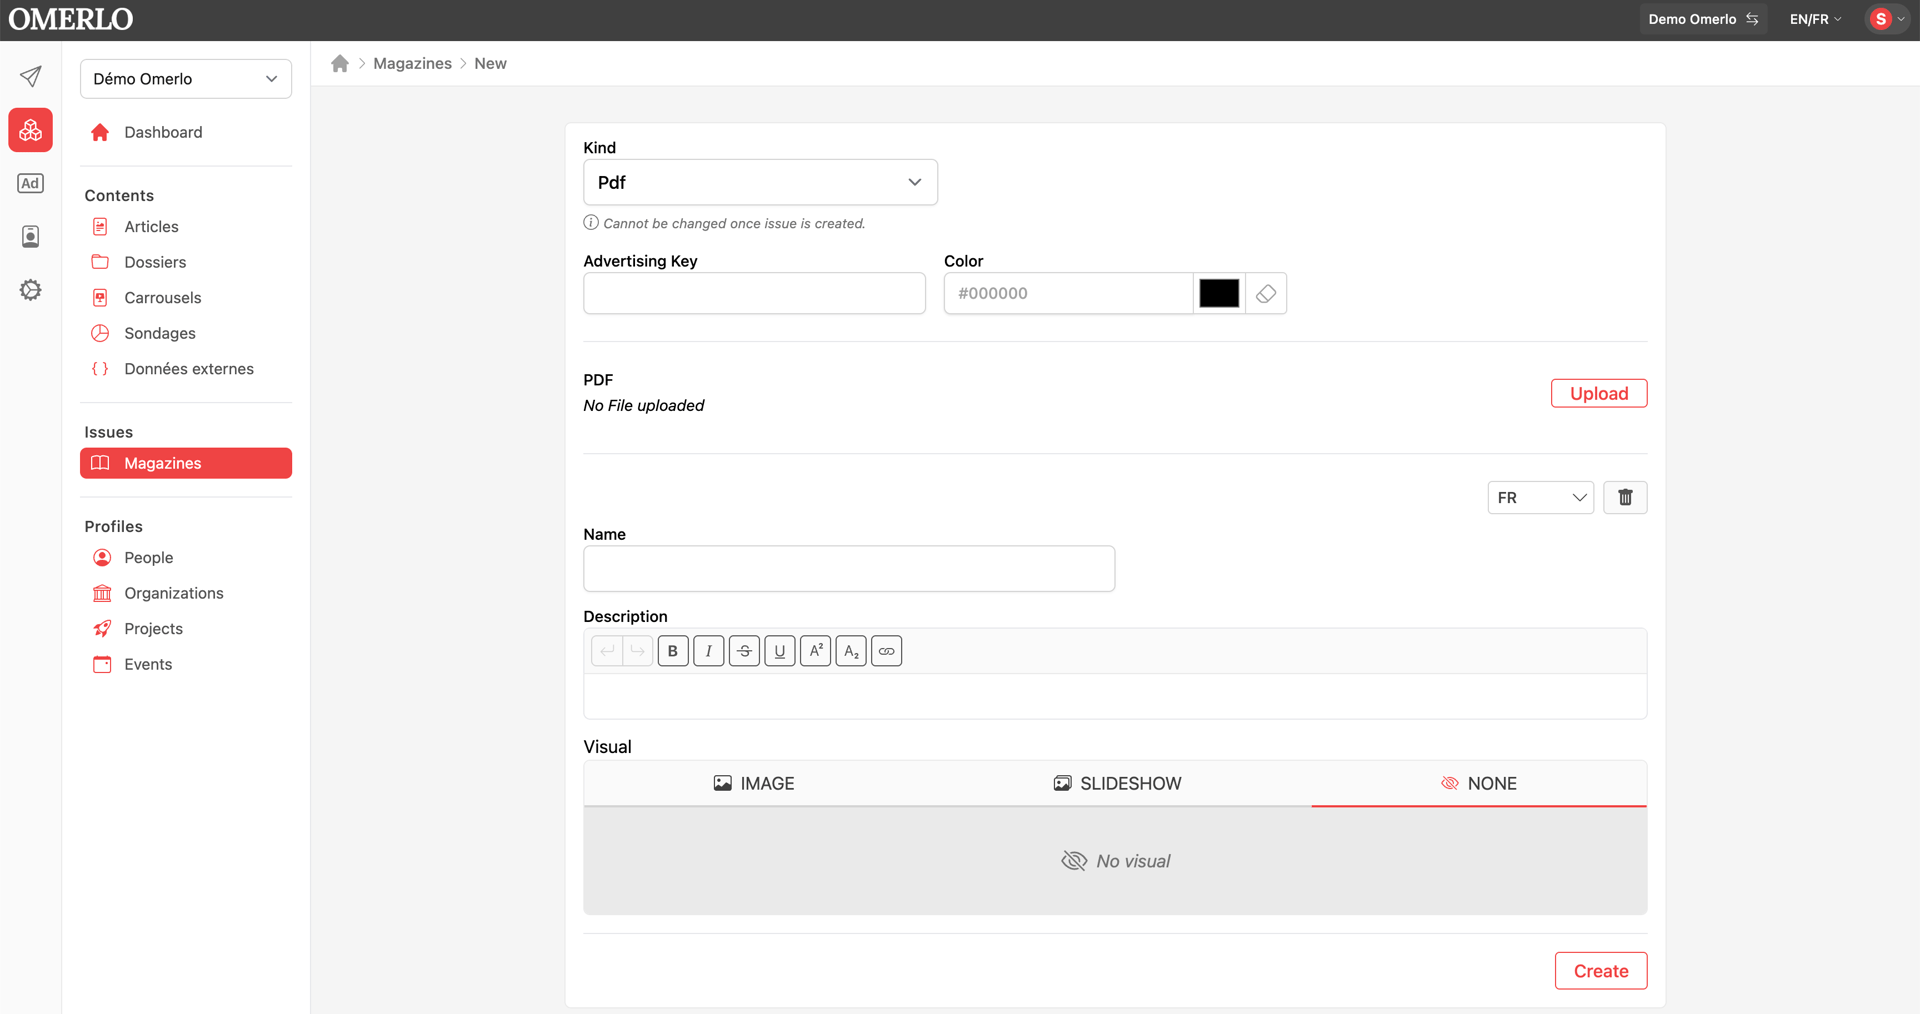
Task: Focus the Advertising Key field
Action: tap(754, 293)
